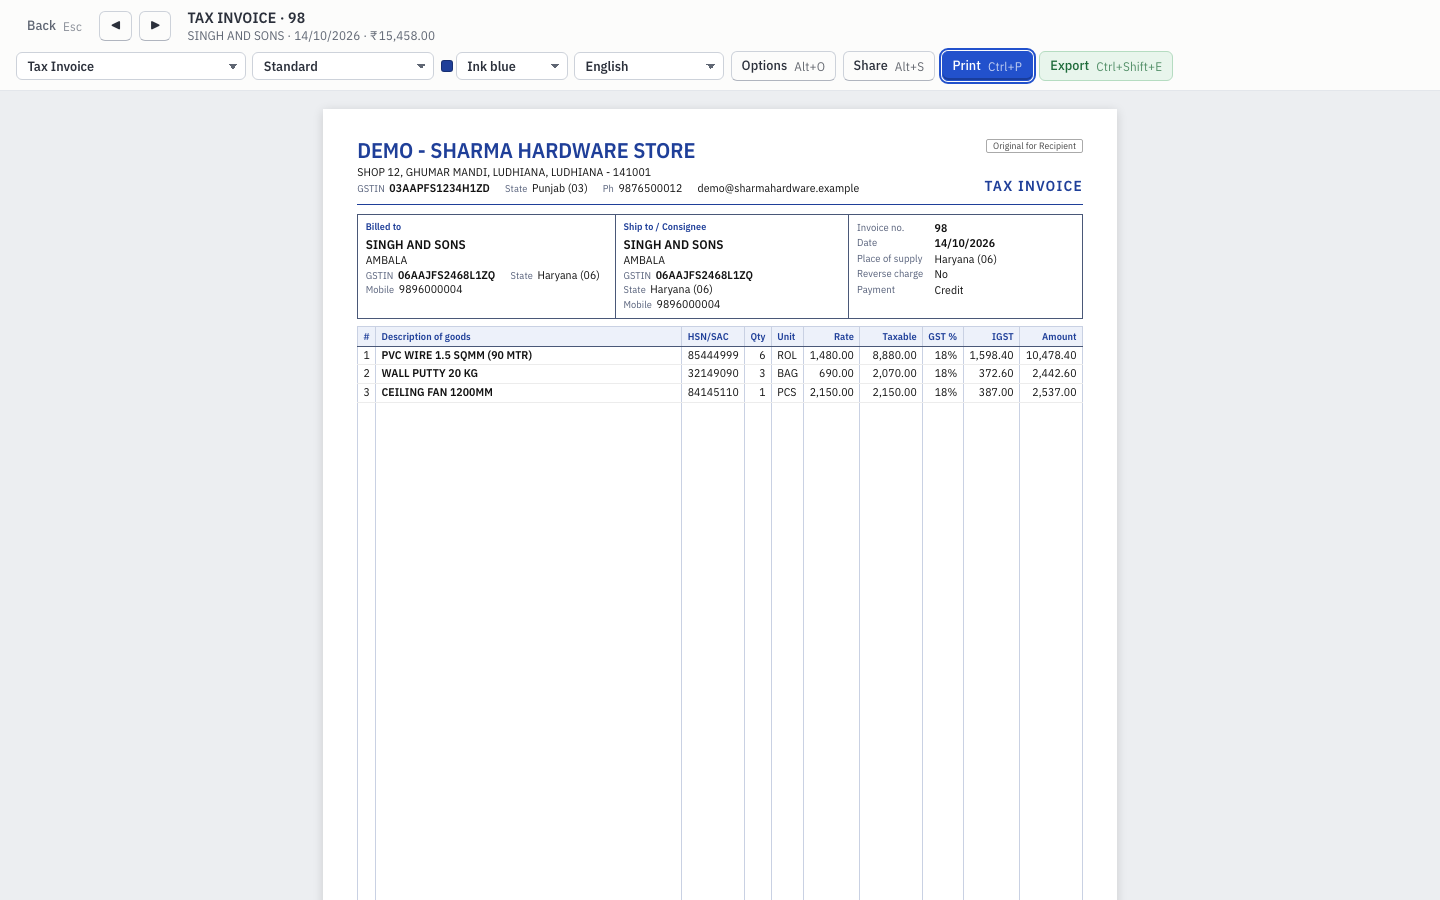
Task: Print the invoice
Action: coord(987,66)
